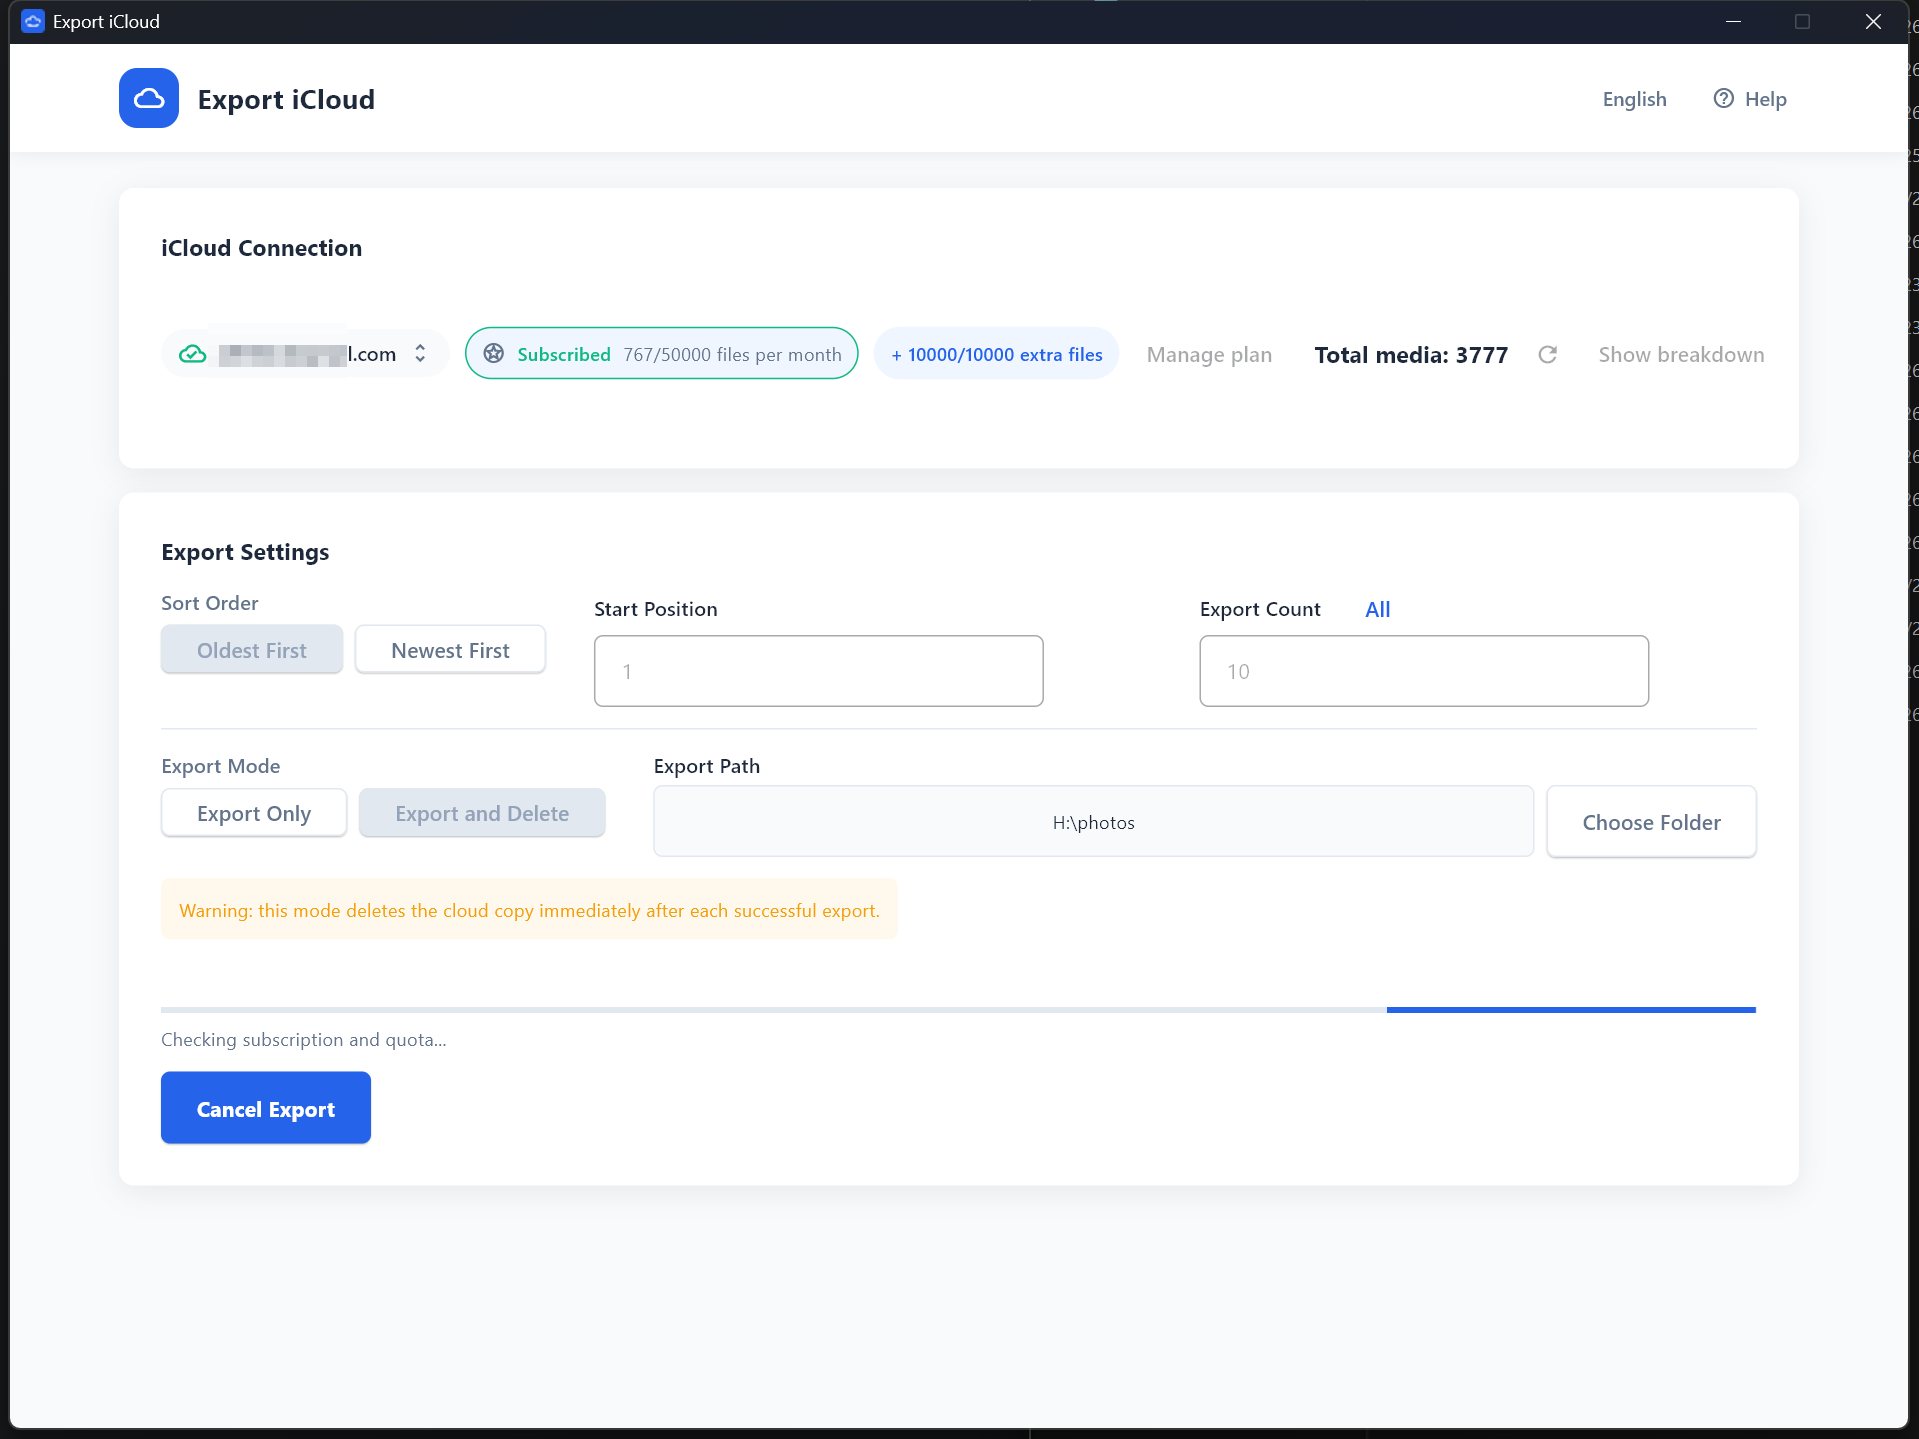Refresh the Total media count
1919x1439 pixels.
1547,354
